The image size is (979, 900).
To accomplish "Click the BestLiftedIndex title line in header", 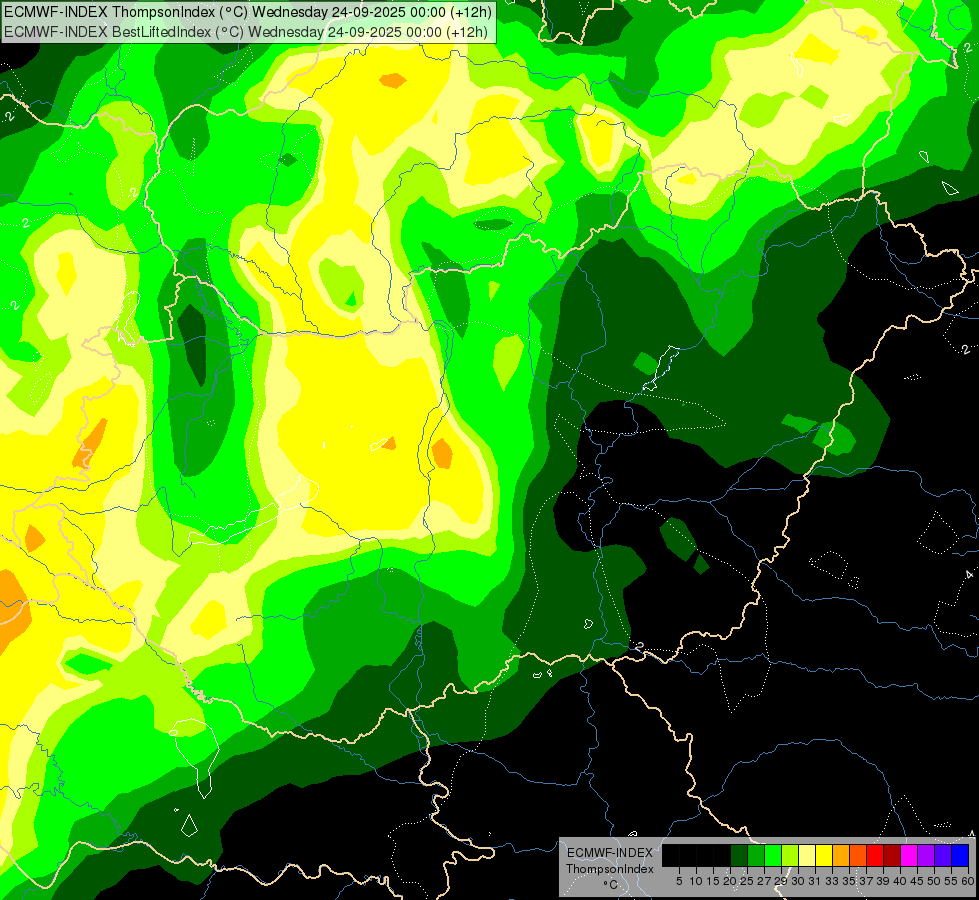I will pyautogui.click(x=246, y=31).
